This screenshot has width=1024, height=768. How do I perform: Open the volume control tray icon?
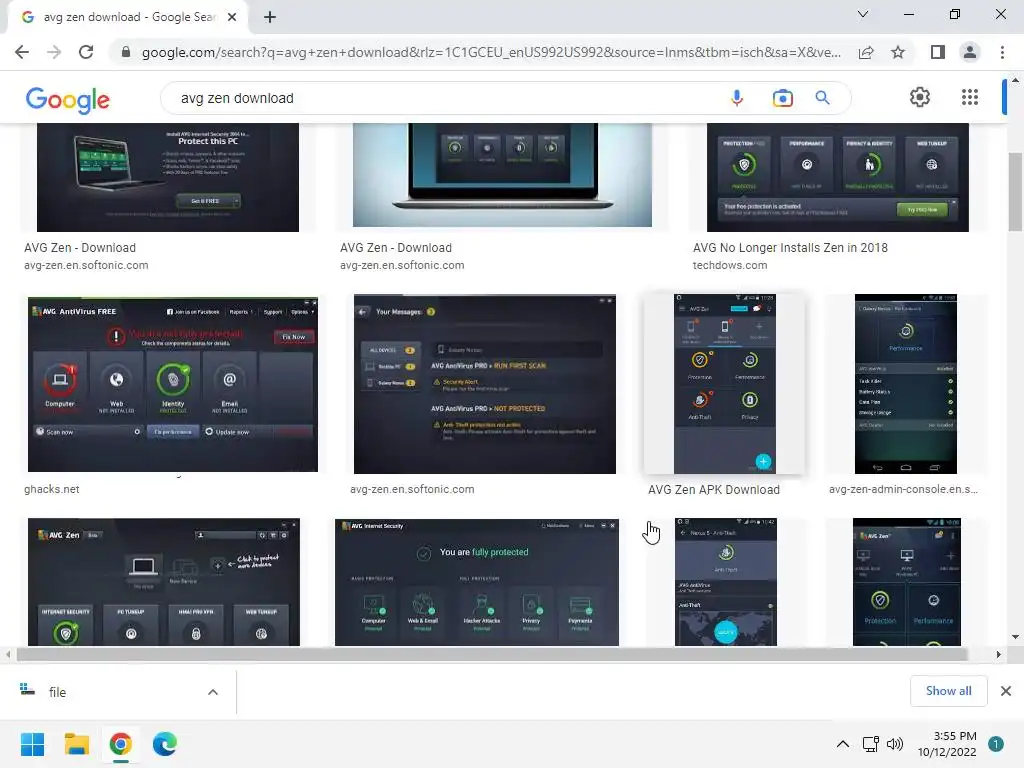(895, 744)
